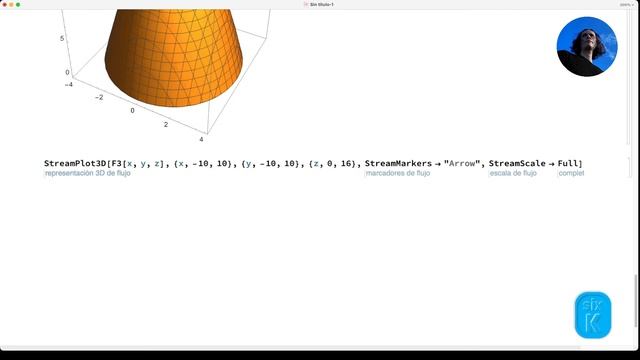The width and height of the screenshot is (640, 360).
Task: Click the {y, -10, 10} range specification
Action: coord(271,163)
